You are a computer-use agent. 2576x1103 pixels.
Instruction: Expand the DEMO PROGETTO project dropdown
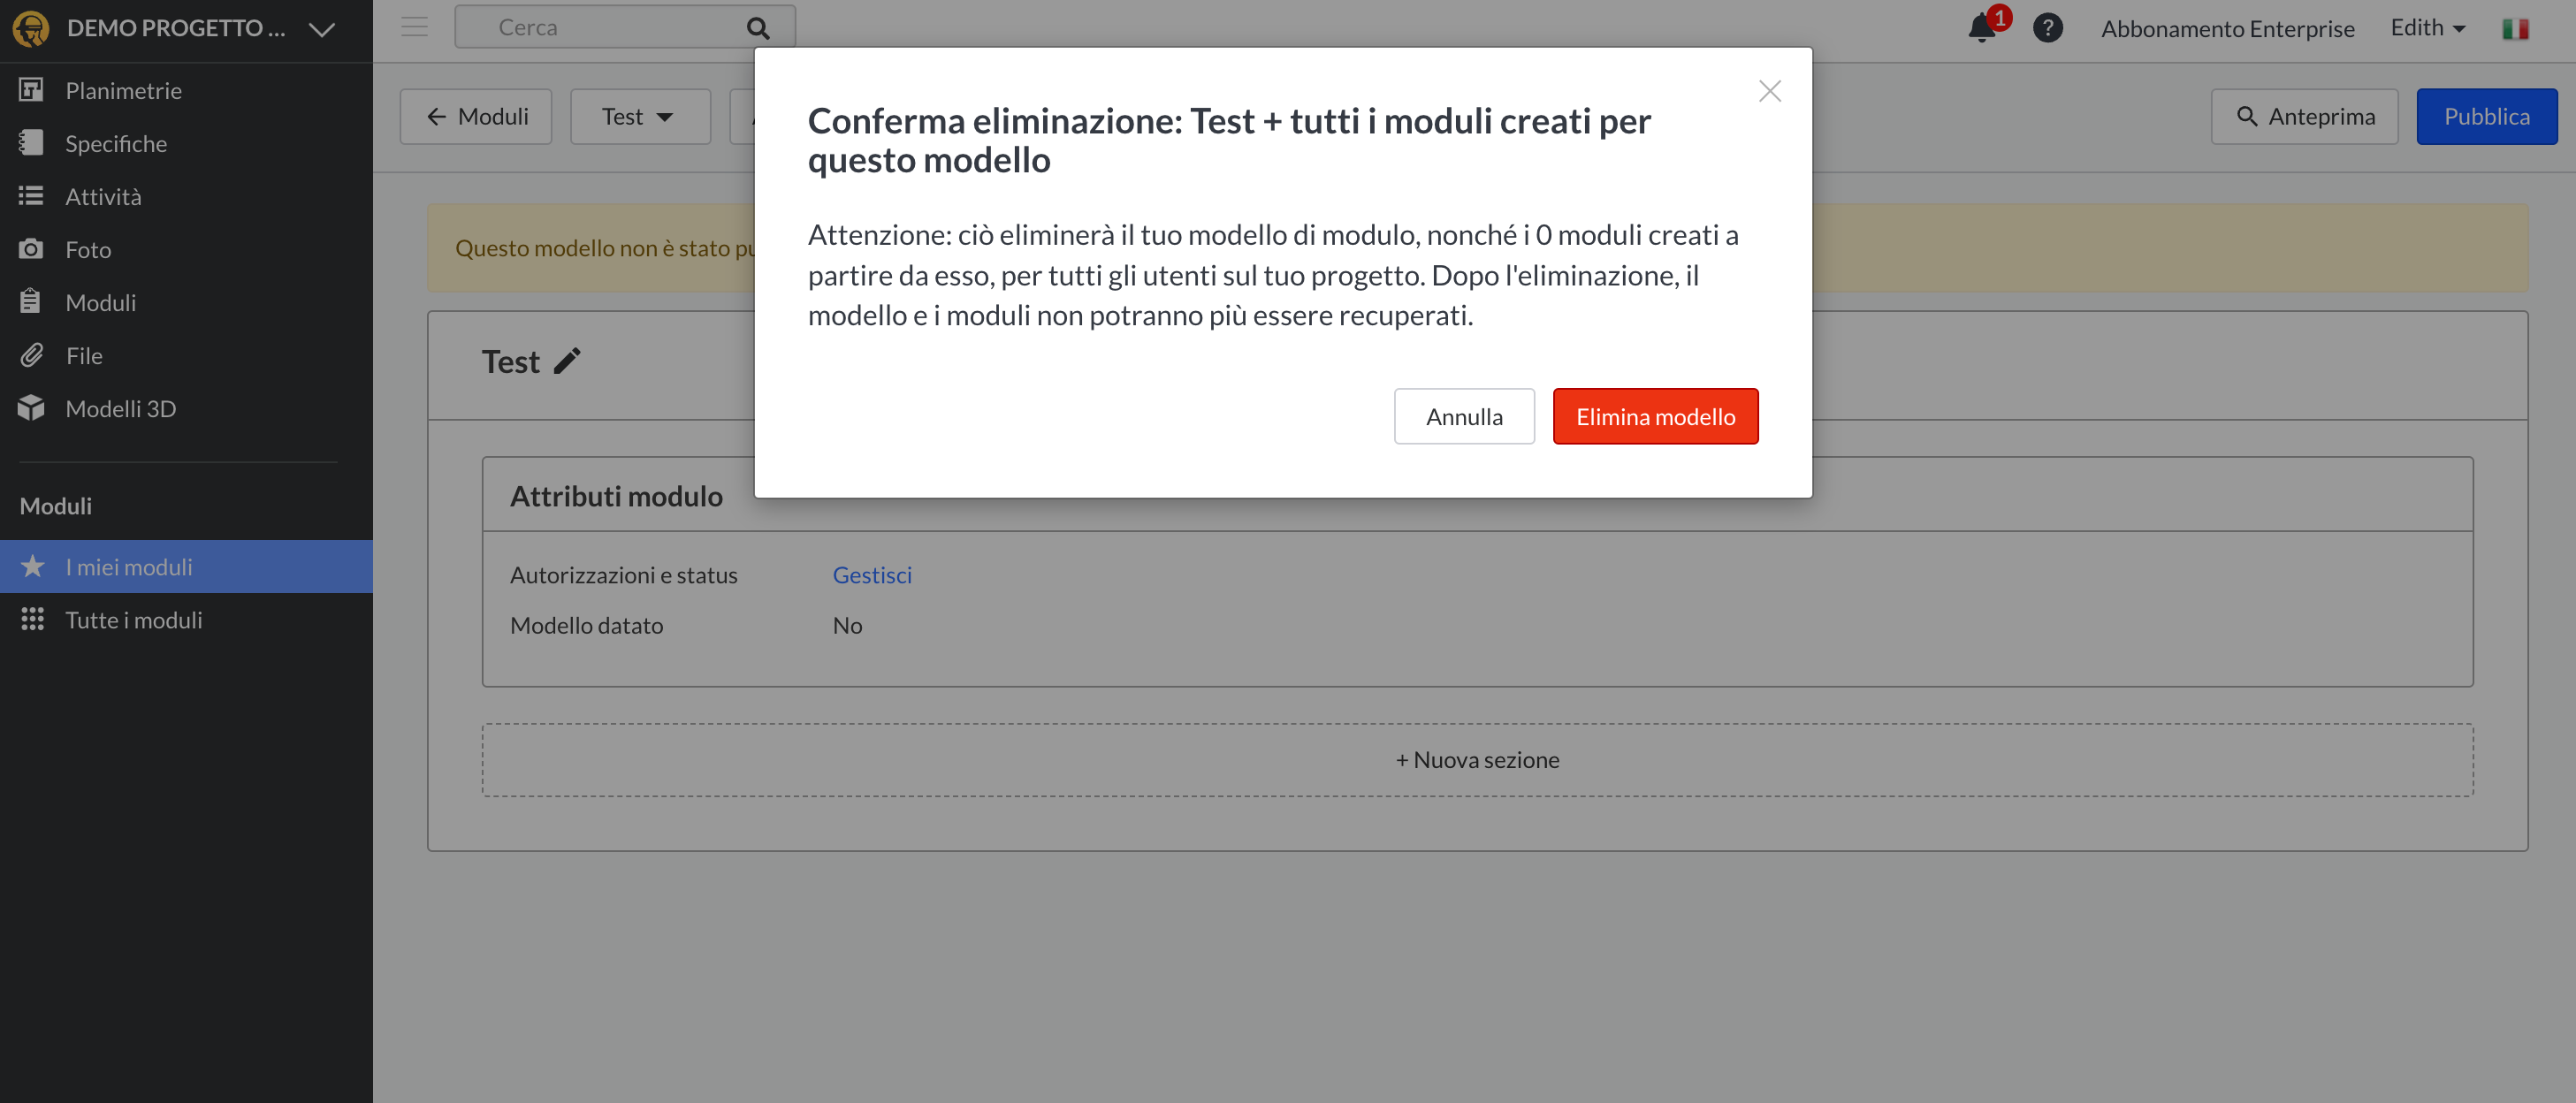pyautogui.click(x=321, y=29)
